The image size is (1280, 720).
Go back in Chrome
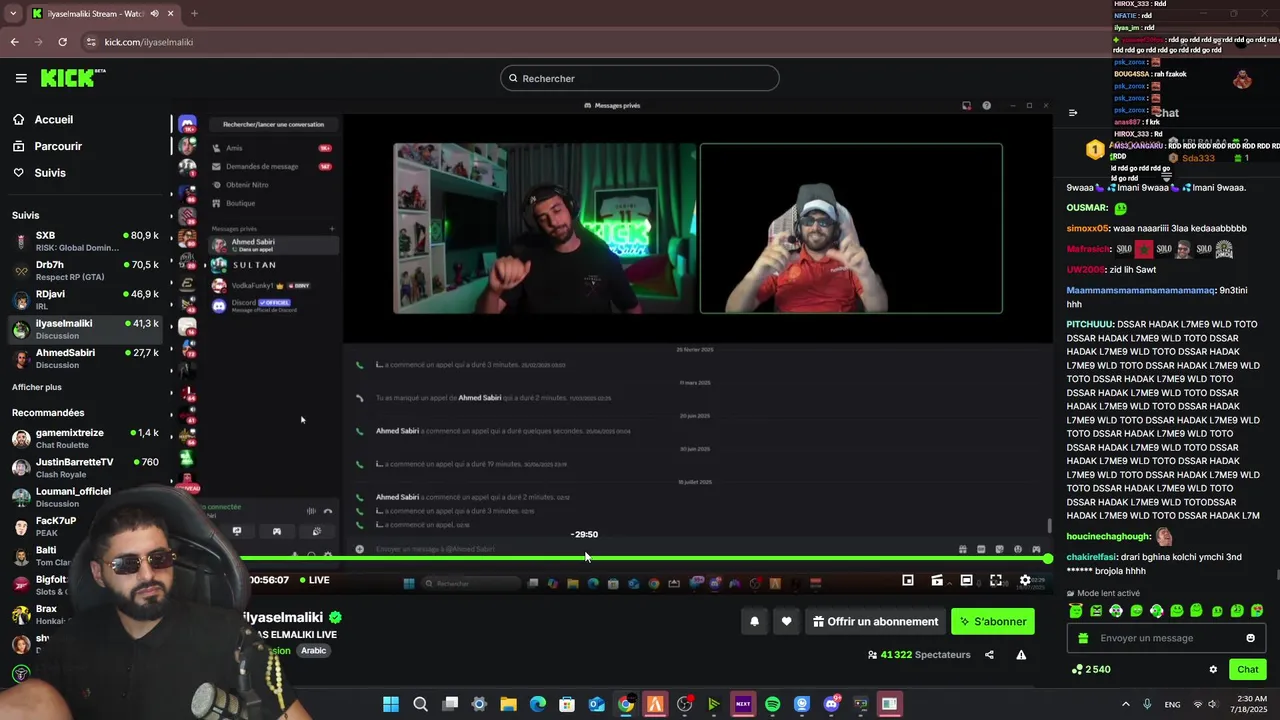pos(14,42)
